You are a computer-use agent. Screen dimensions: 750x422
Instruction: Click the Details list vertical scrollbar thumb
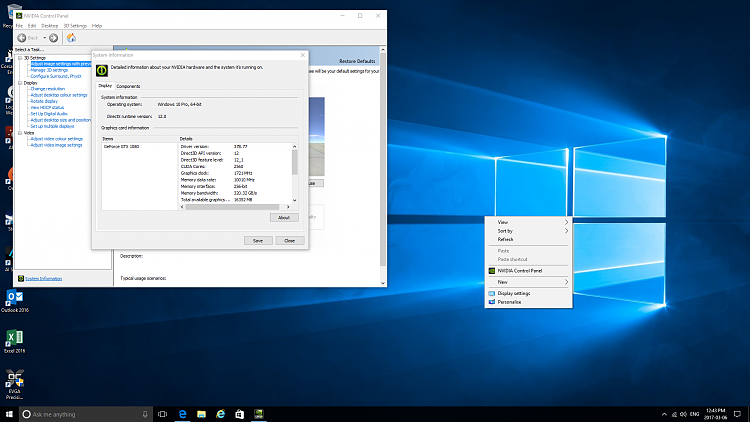295,162
